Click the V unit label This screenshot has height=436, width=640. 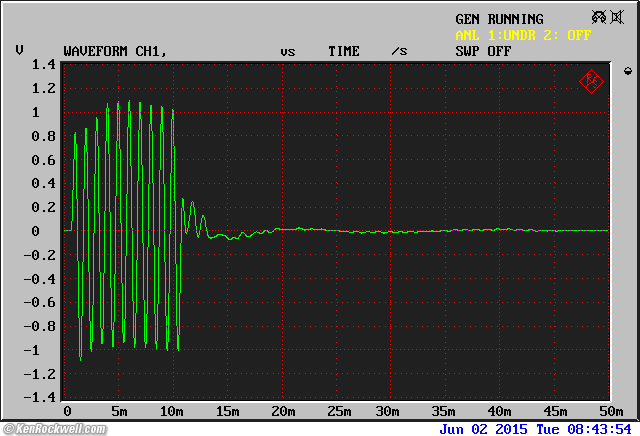coord(19,50)
